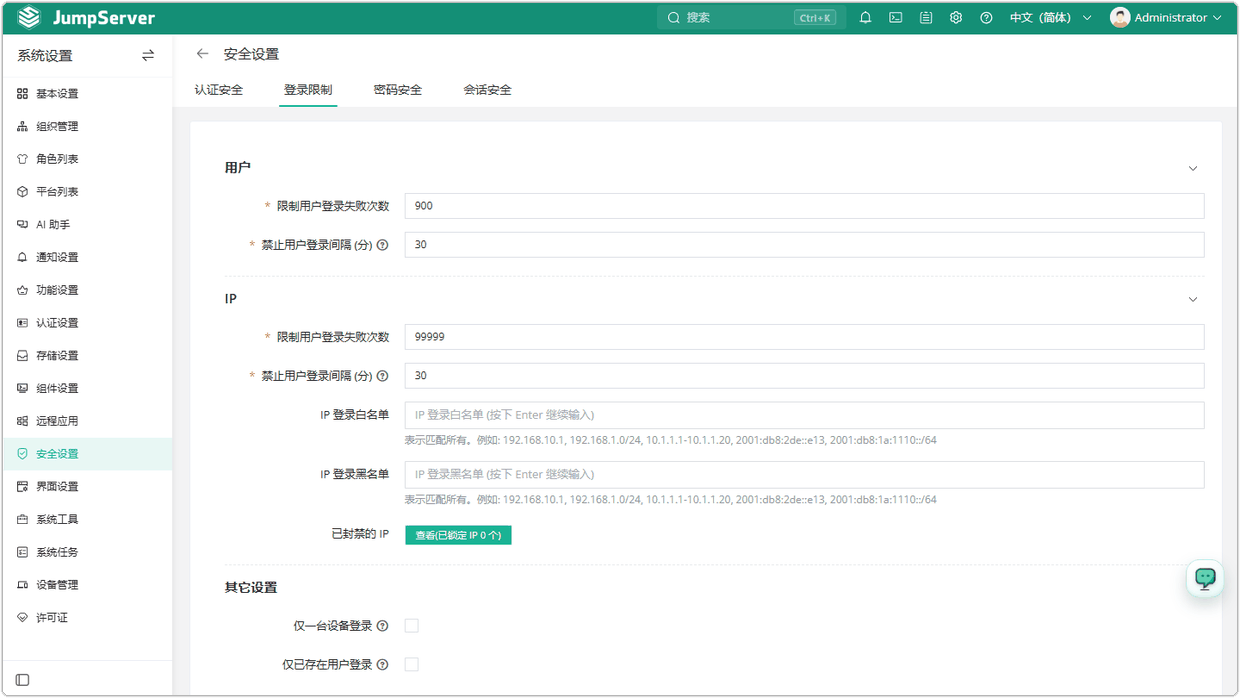Click the search magnifier icon

pos(674,18)
